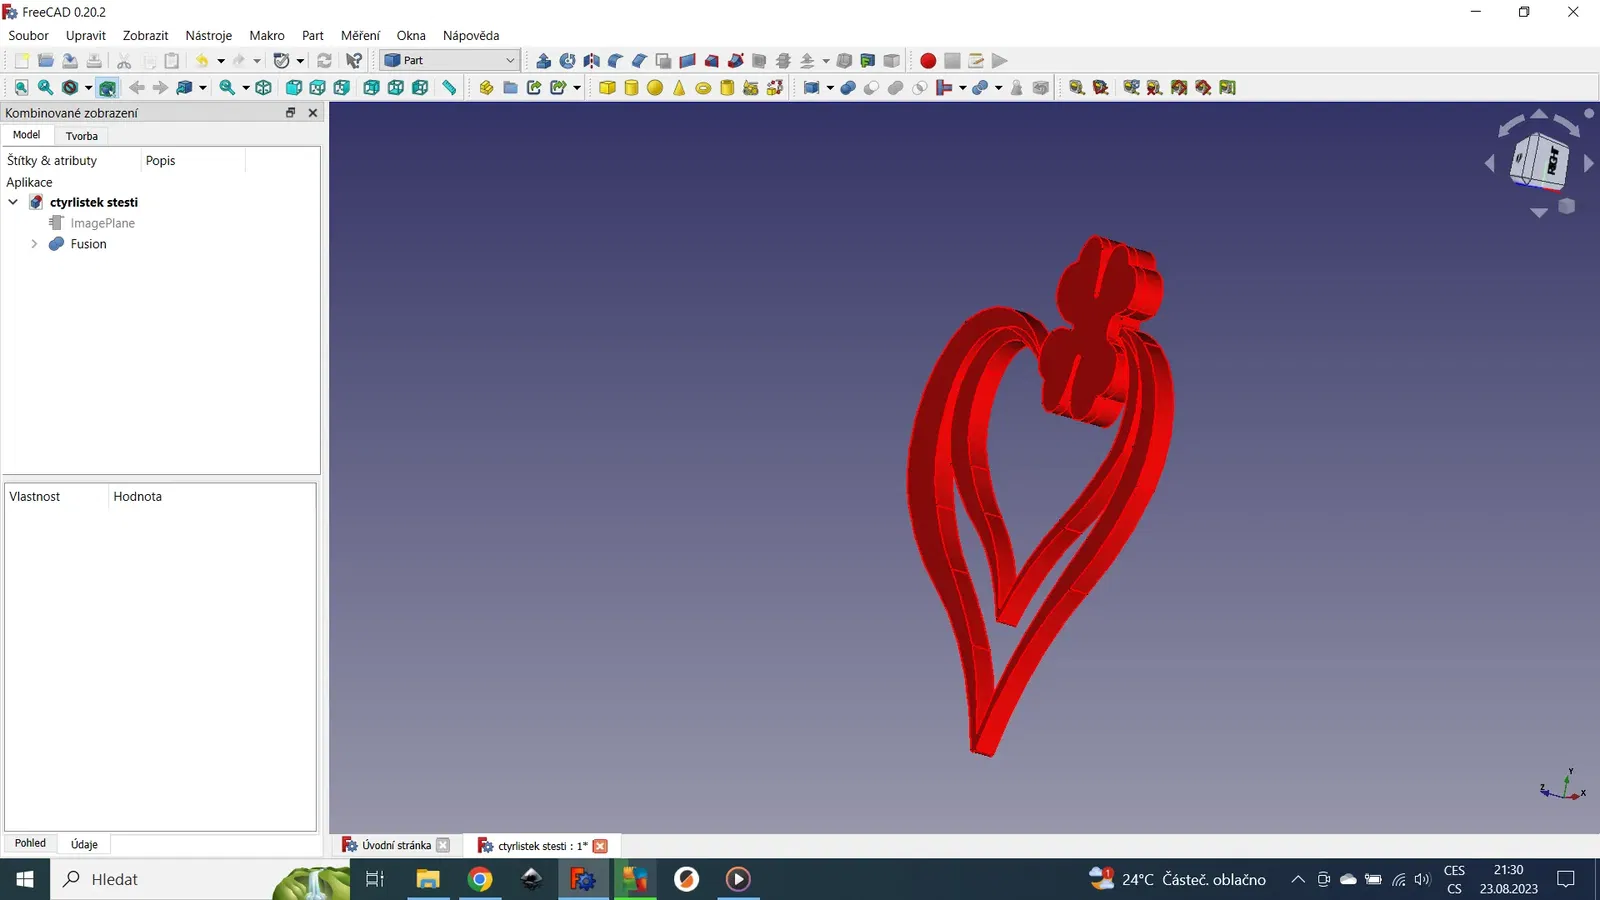The height and width of the screenshot is (900, 1600).
Task: Select the ImagePlane tree item
Action: [x=102, y=223]
